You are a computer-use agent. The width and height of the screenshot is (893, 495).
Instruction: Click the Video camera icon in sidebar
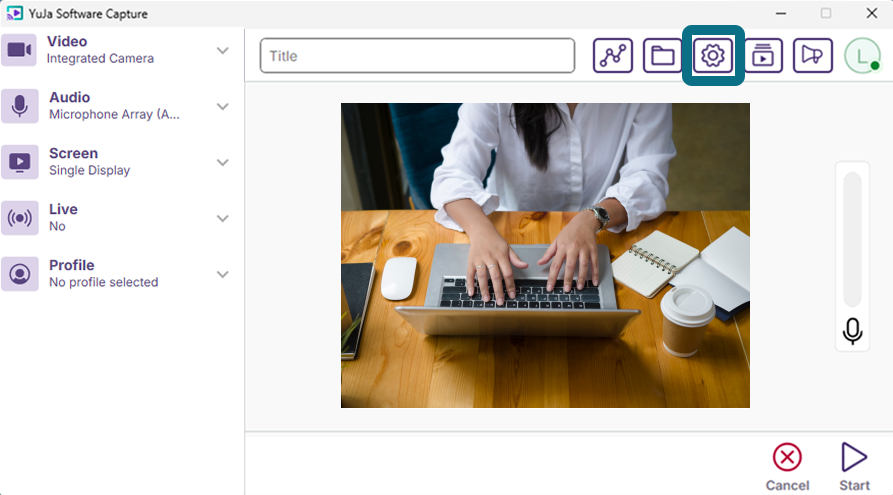pos(19,50)
